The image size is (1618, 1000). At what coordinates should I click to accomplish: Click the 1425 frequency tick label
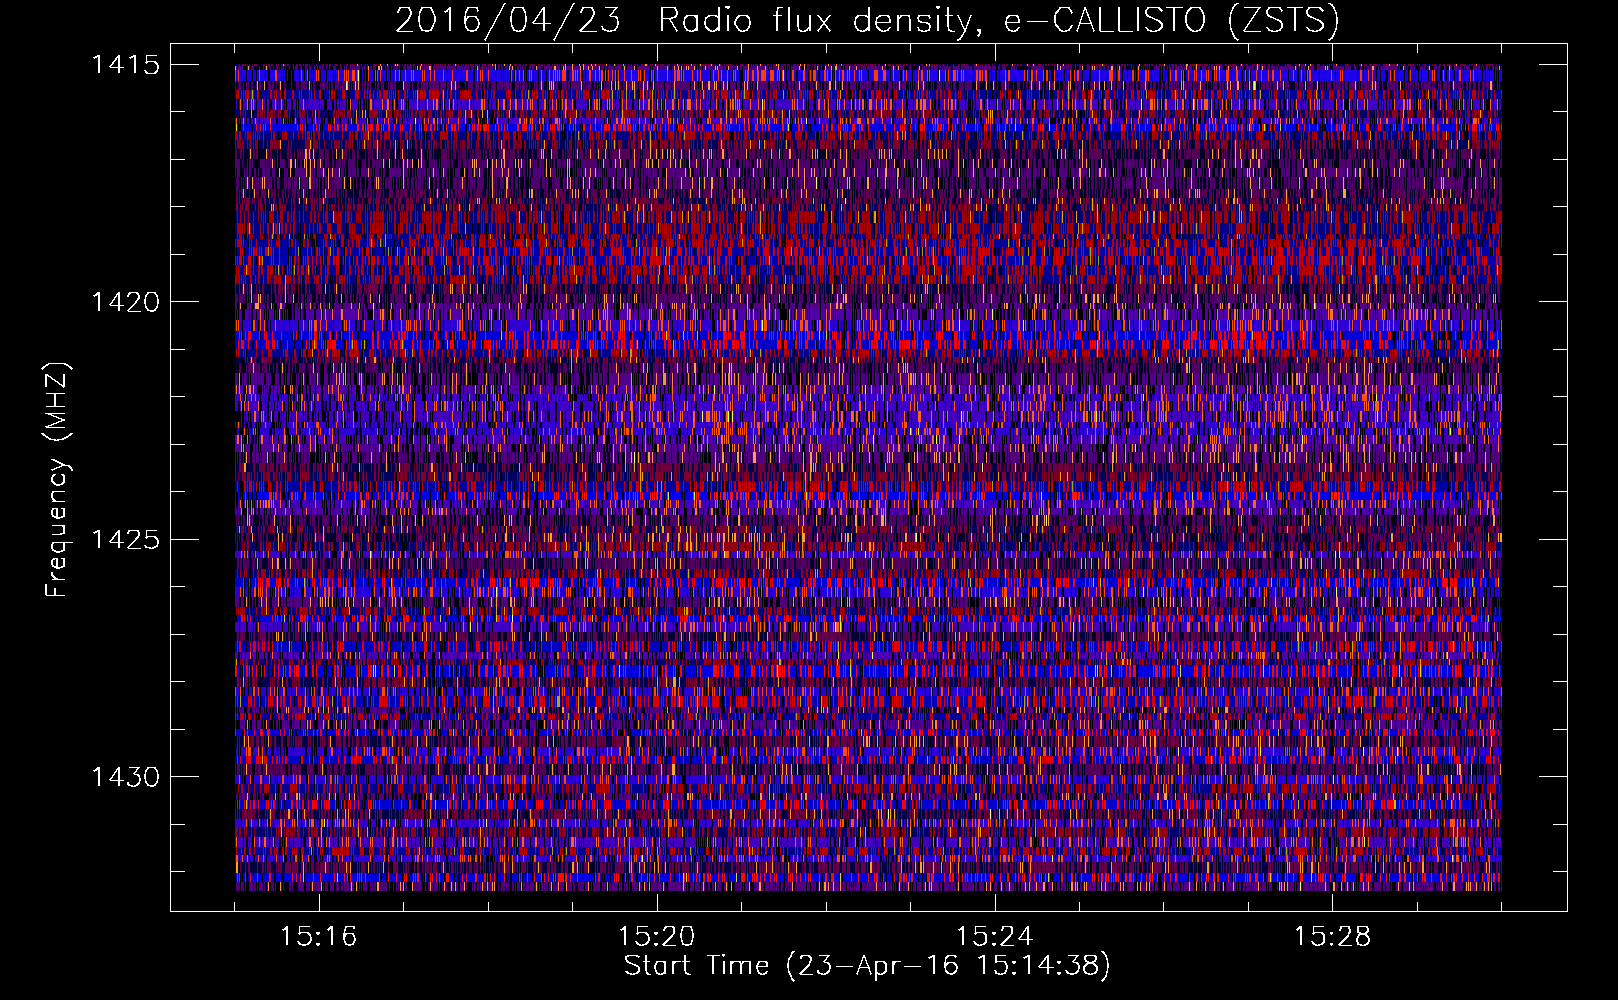click(126, 540)
